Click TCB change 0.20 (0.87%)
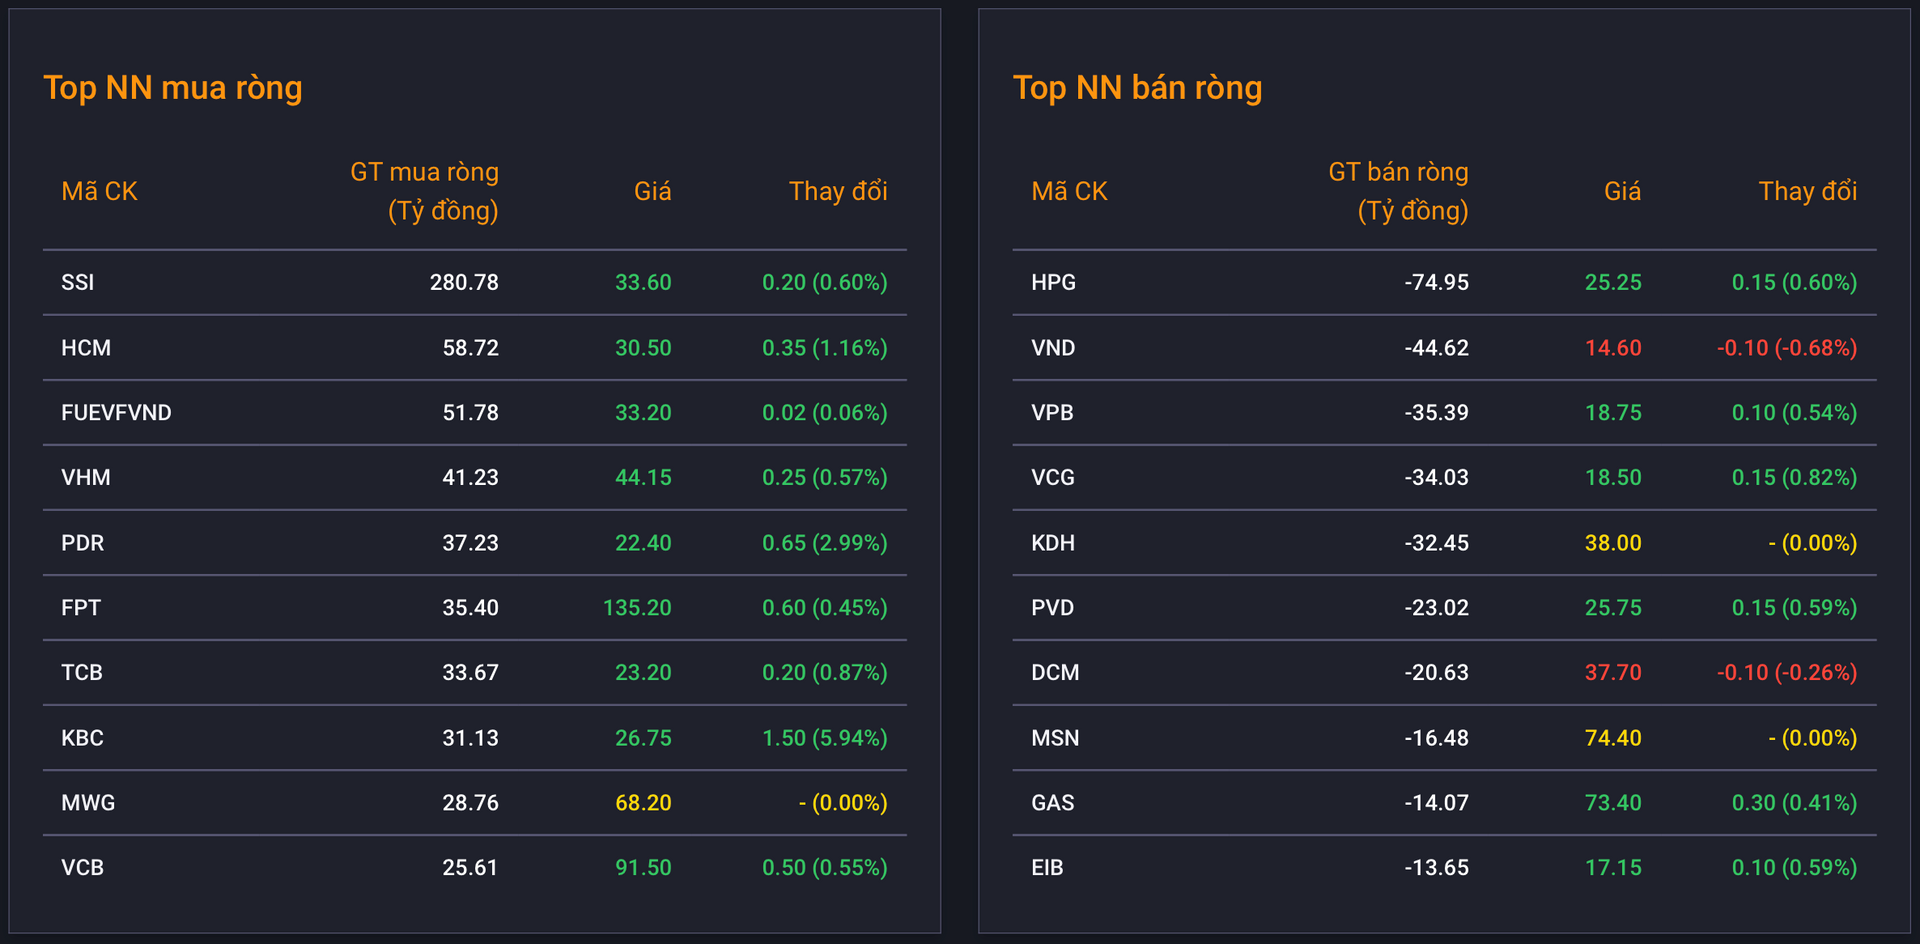 [825, 673]
